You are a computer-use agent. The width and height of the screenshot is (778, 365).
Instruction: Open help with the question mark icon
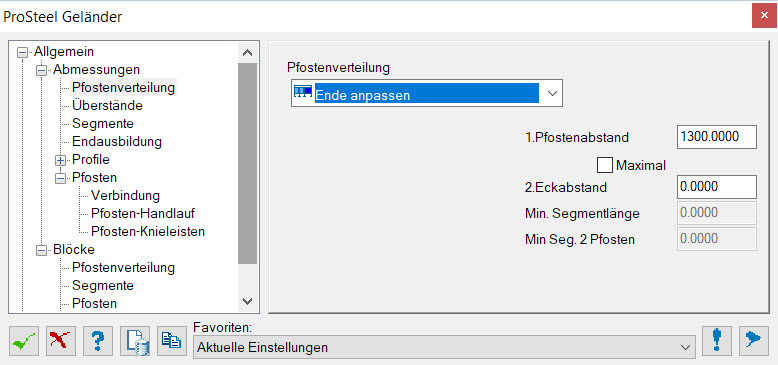point(98,341)
